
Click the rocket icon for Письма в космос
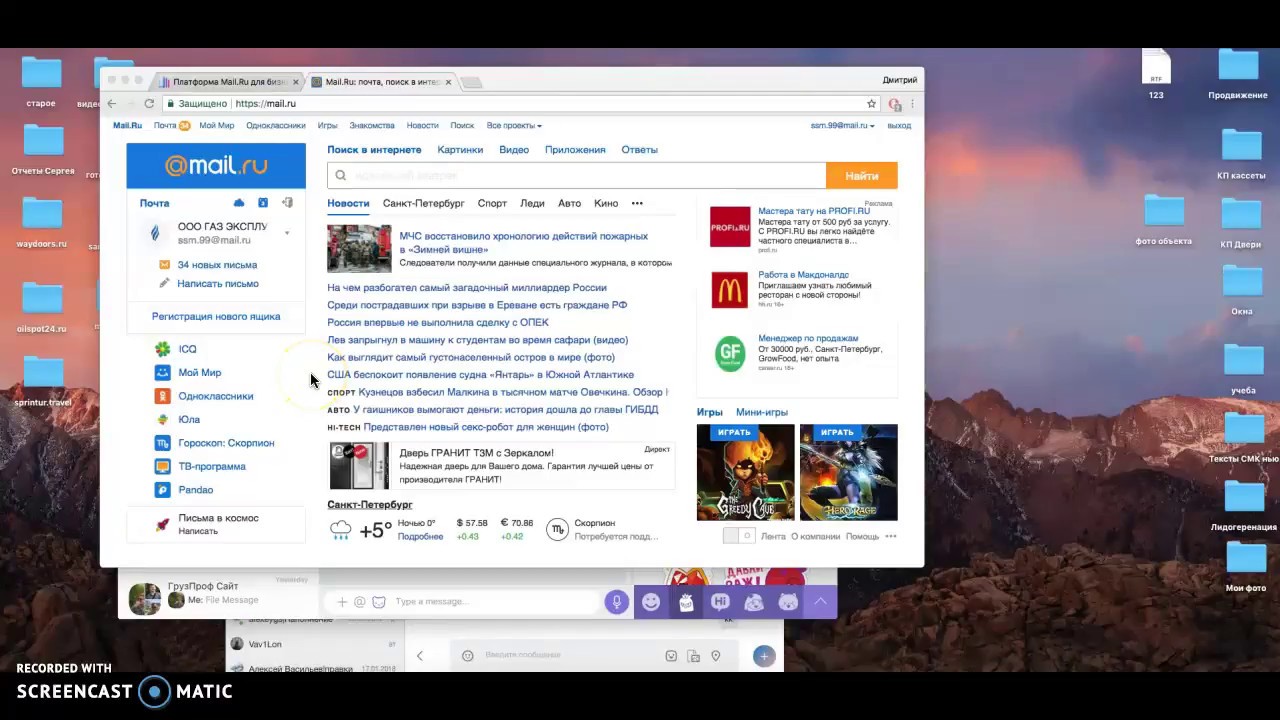(162, 524)
